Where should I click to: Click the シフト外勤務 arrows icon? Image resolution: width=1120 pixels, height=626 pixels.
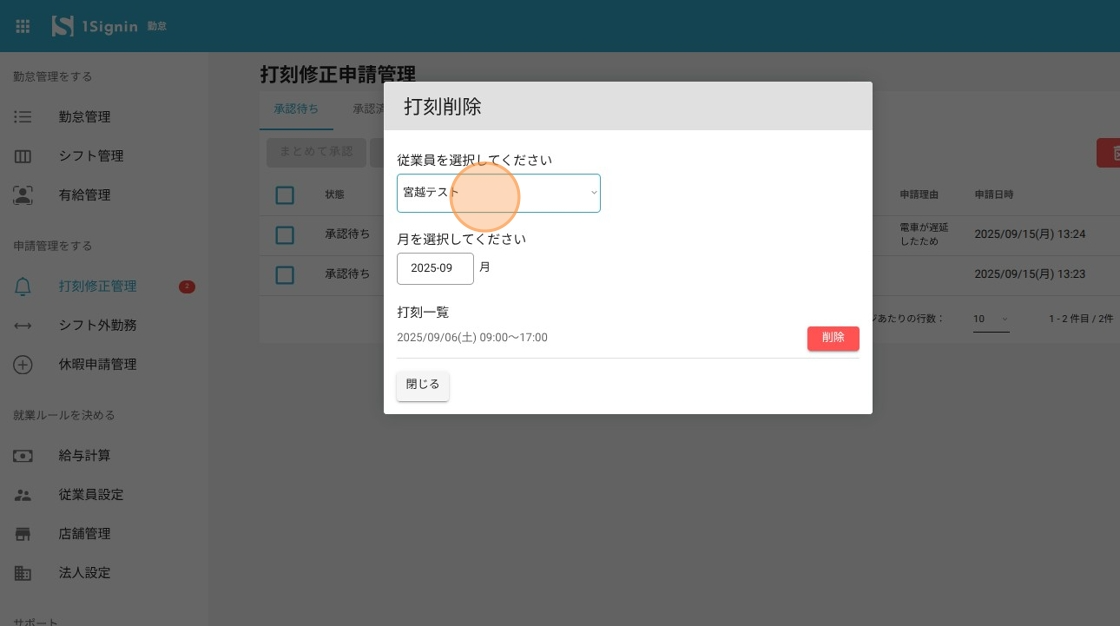click(23, 325)
